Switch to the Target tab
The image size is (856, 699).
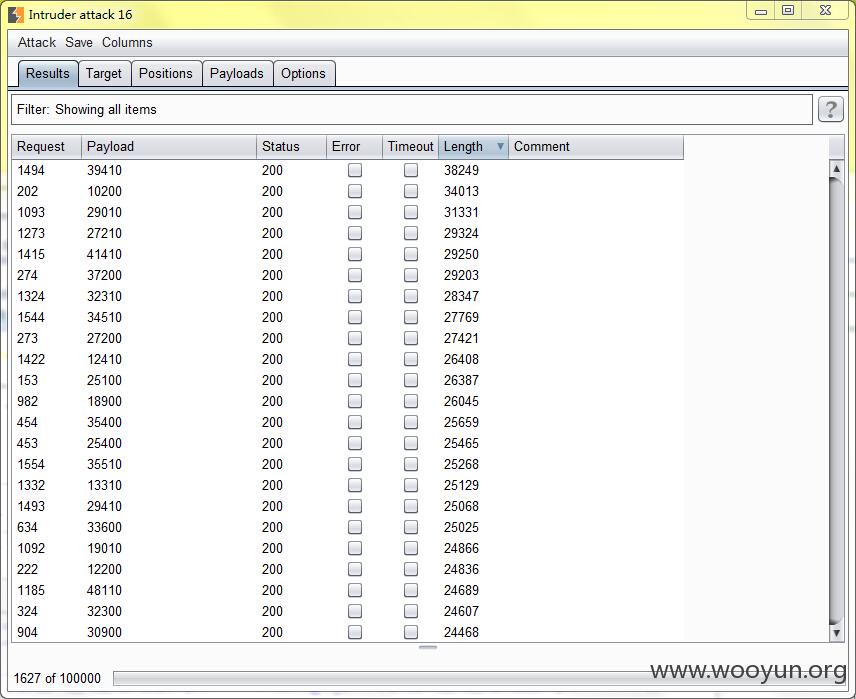(x=104, y=73)
